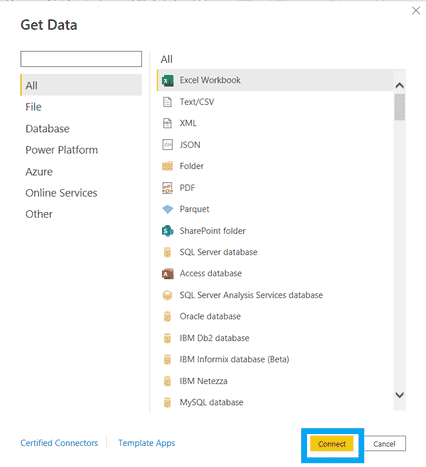
Task: Click the Connect button
Action: click(332, 444)
